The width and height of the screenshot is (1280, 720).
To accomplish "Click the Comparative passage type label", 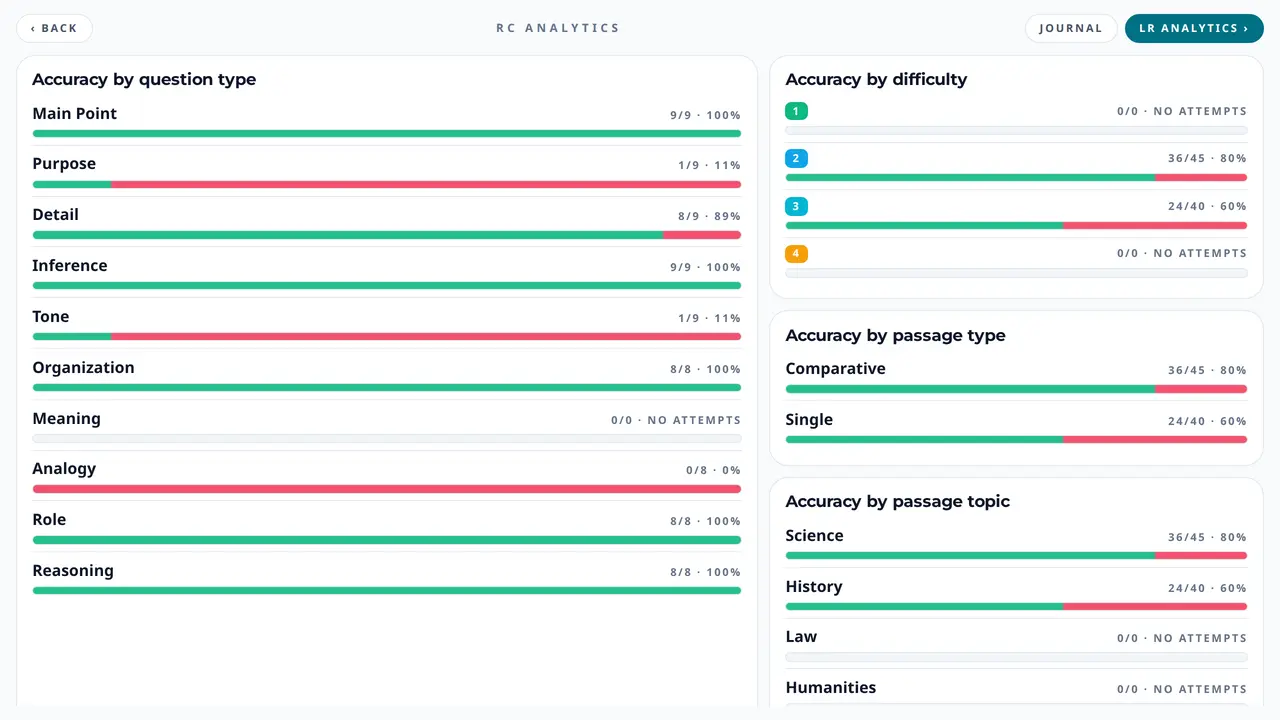I will pos(835,369).
